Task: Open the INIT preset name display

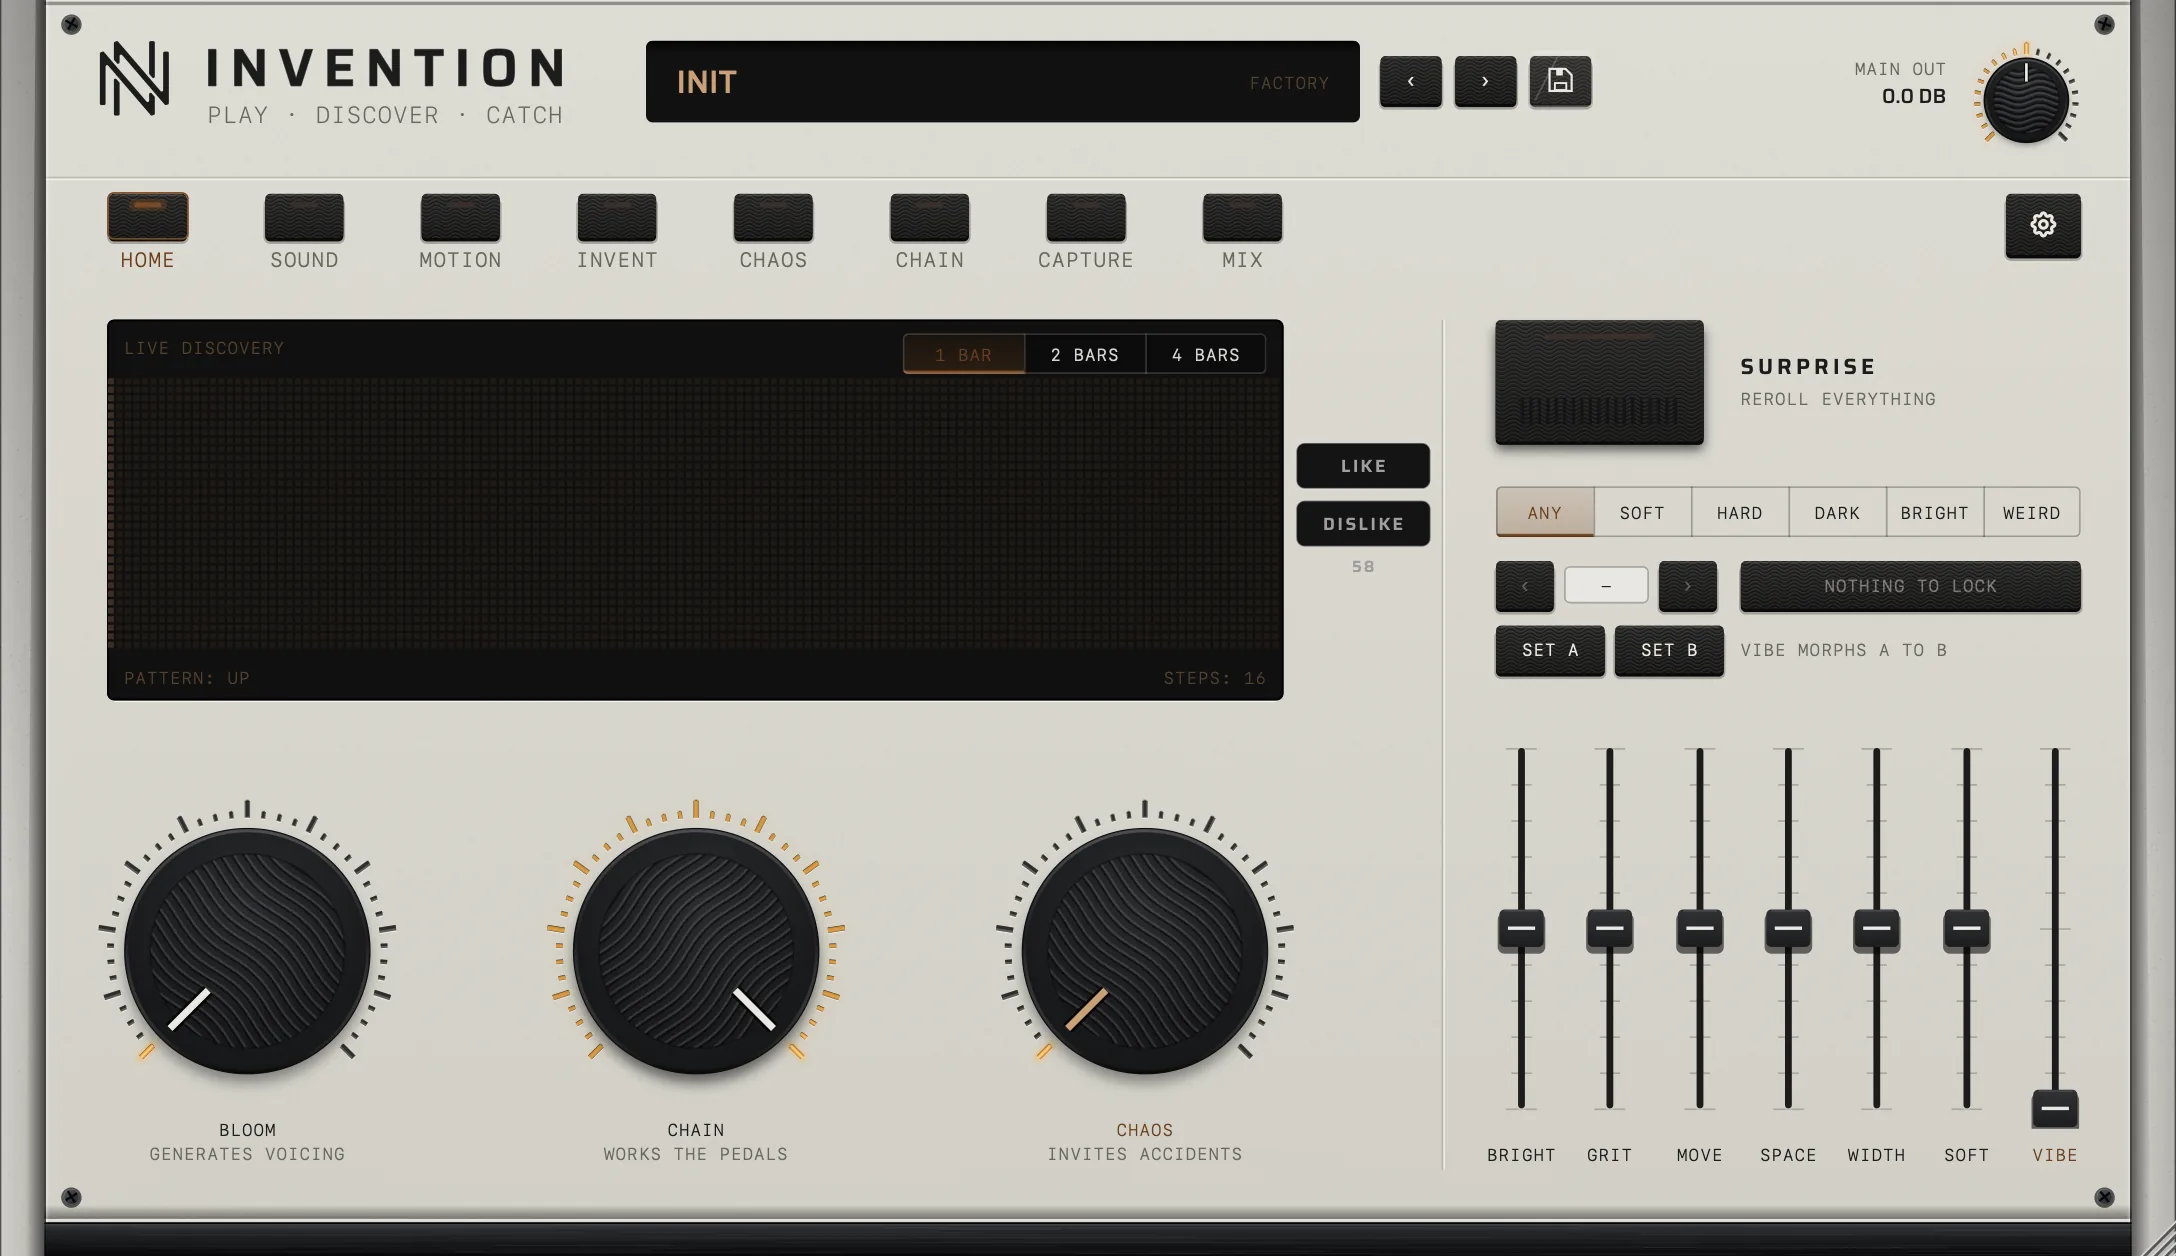Action: [1003, 82]
